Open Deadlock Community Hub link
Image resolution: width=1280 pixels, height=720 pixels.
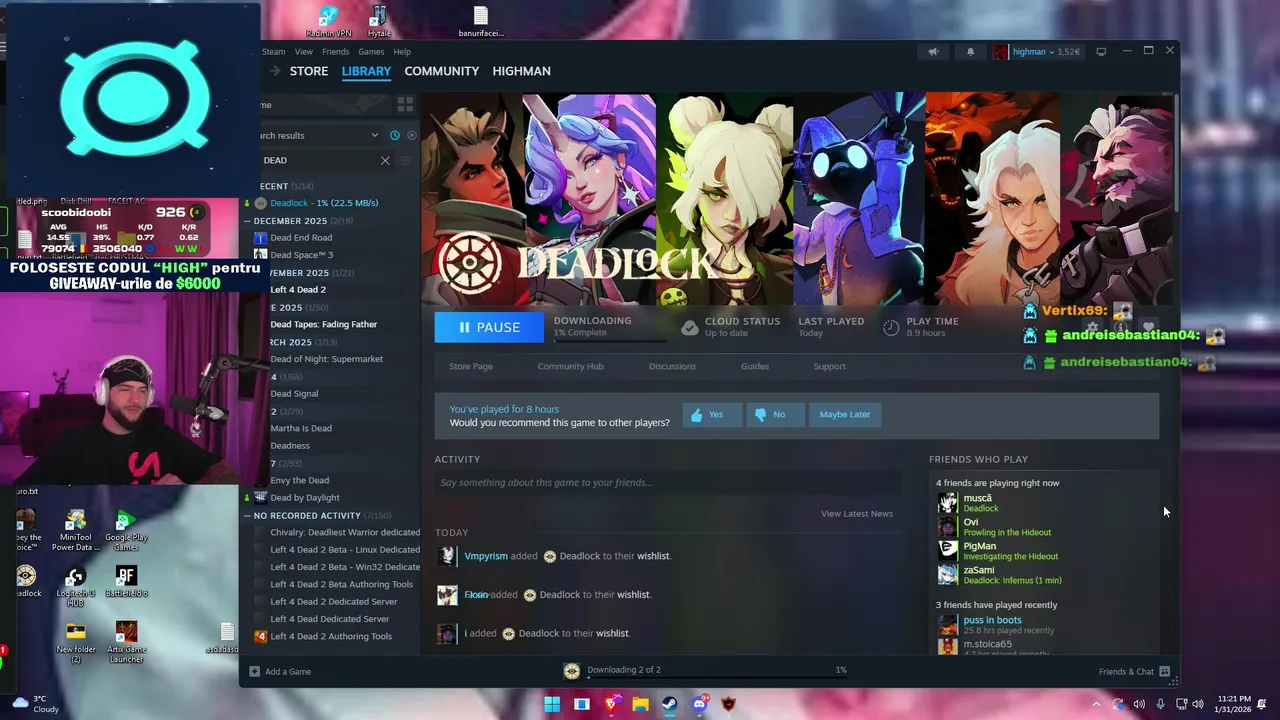tap(571, 366)
